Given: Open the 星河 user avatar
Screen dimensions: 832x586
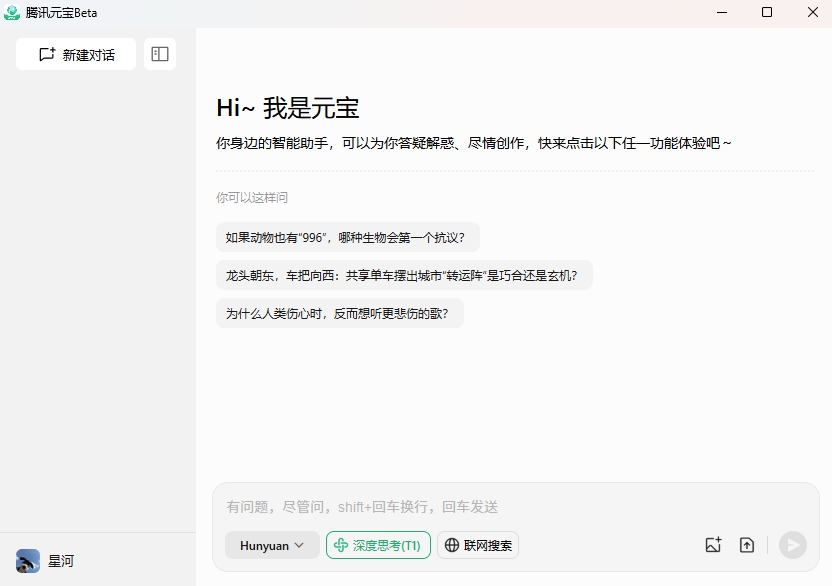Looking at the screenshot, I should pyautogui.click(x=28, y=561).
